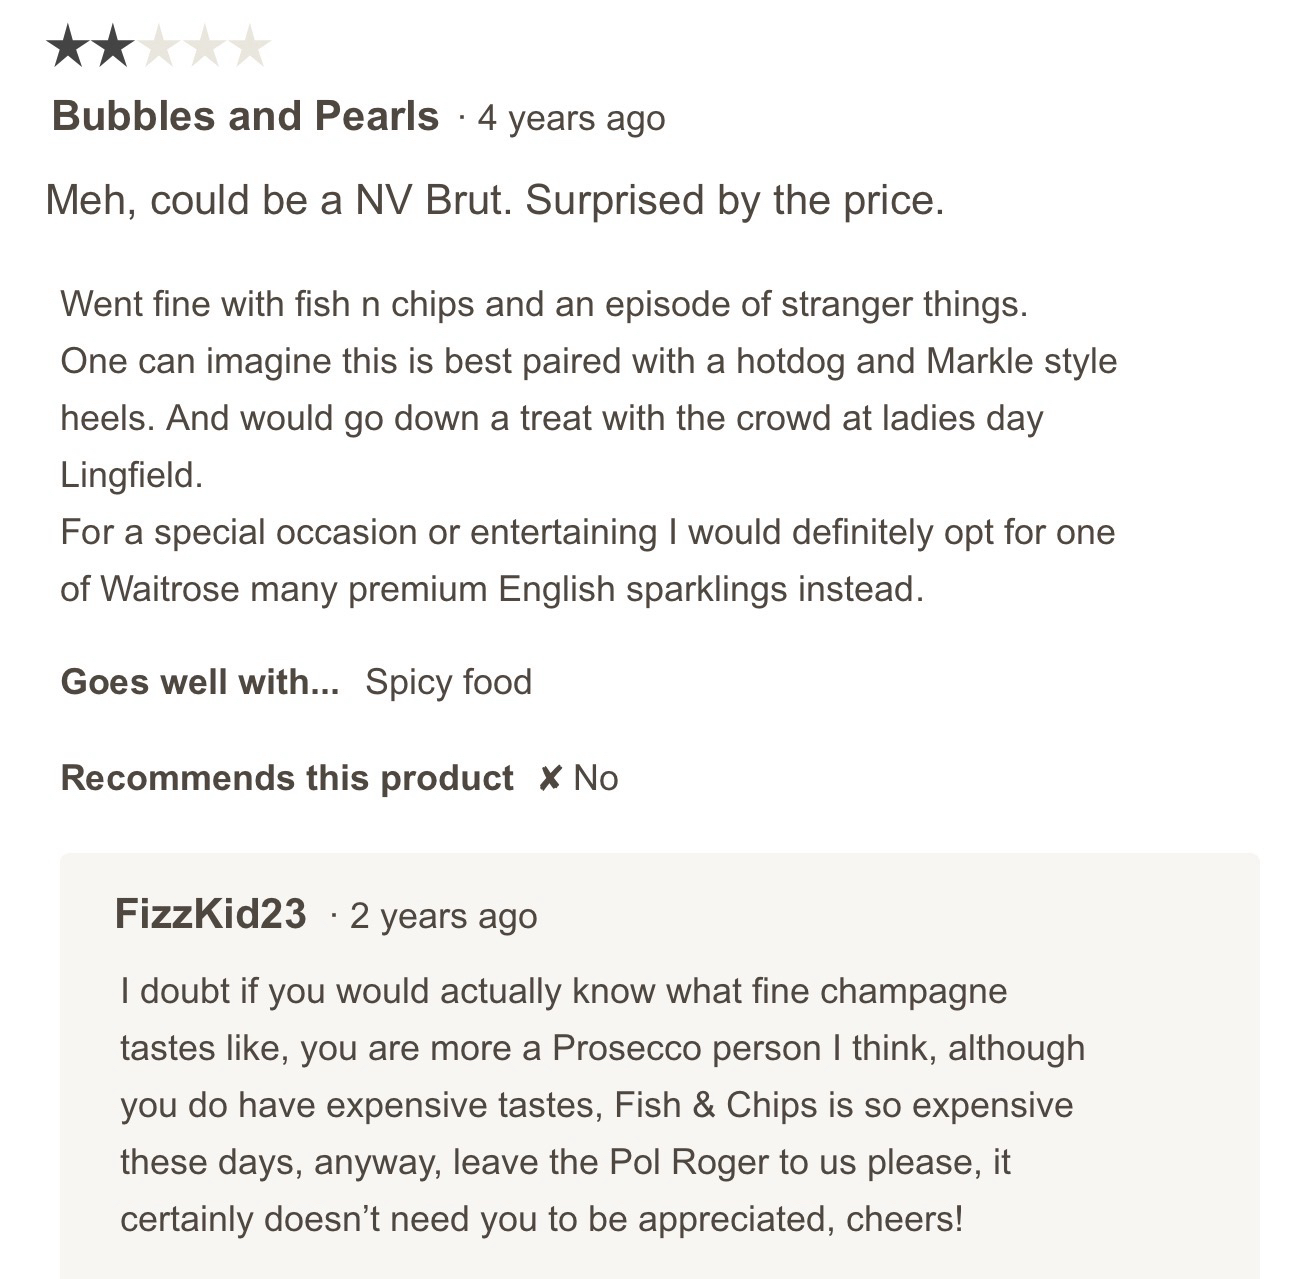Click the 'premium English sparklings' sentence line
Image resolution: width=1290 pixels, height=1279 pixels.
pyautogui.click(x=491, y=589)
